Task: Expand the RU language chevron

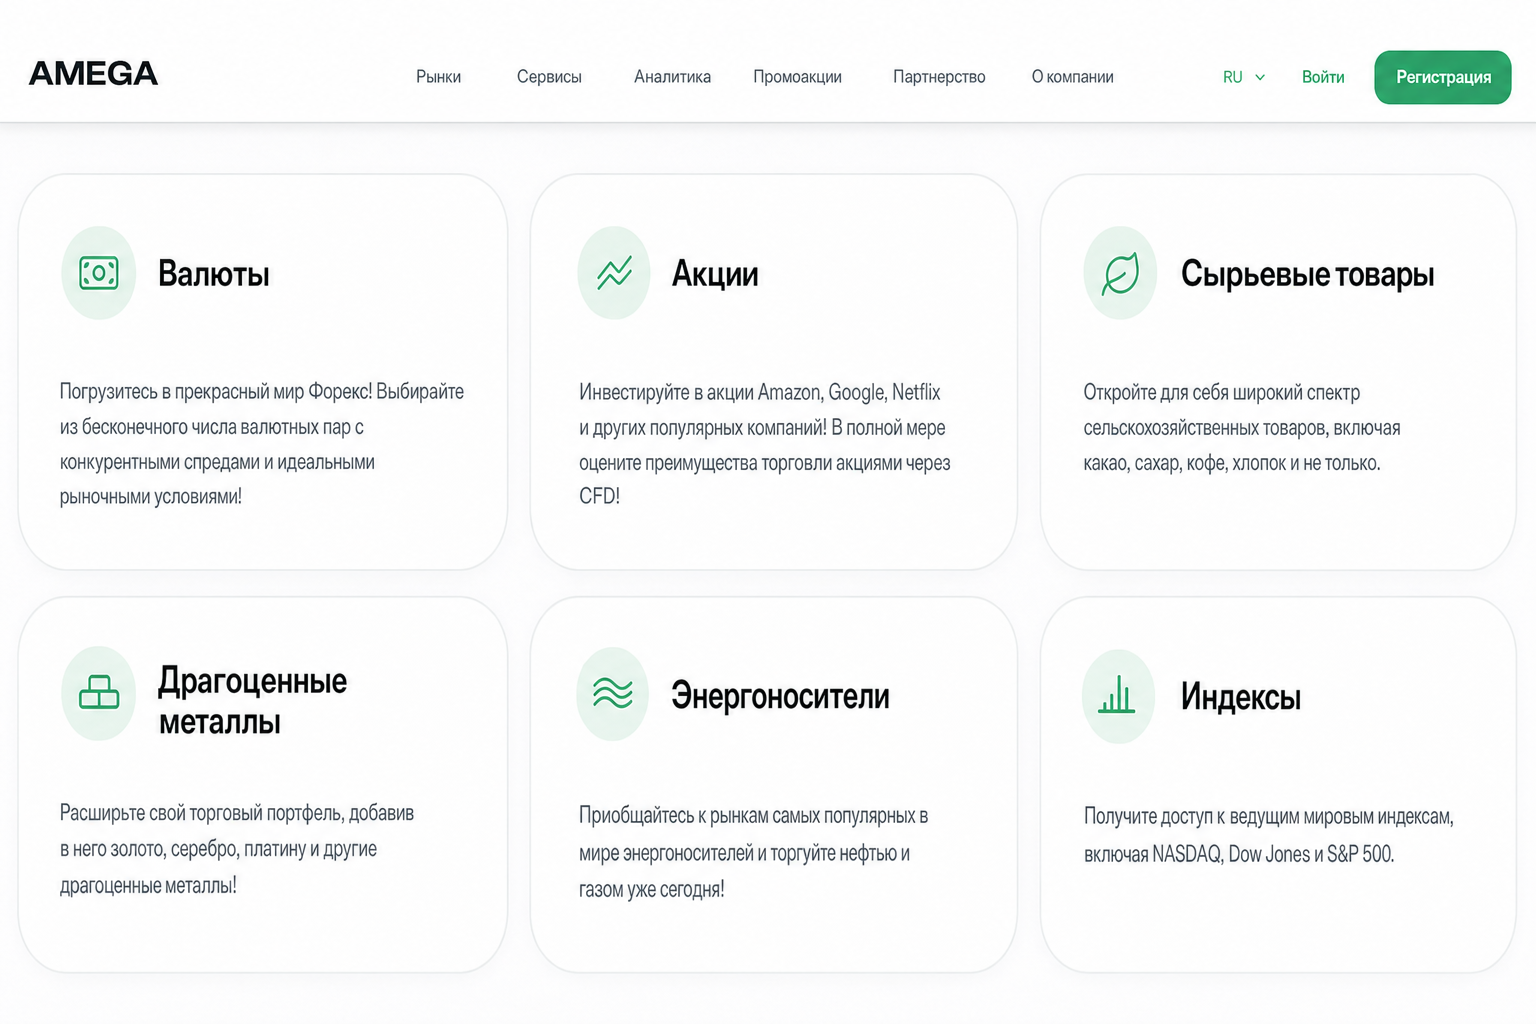Action: pos(1260,77)
